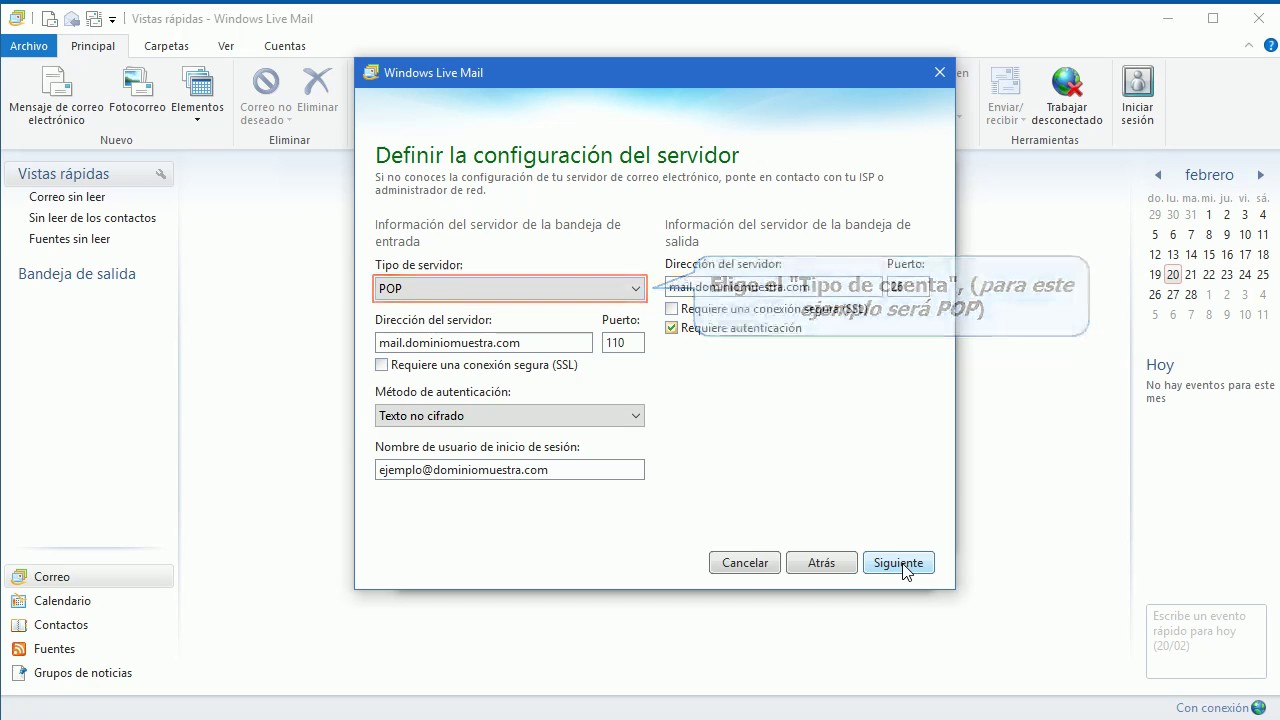
Task: Select Correo sin leer quick view
Action: click(x=67, y=197)
